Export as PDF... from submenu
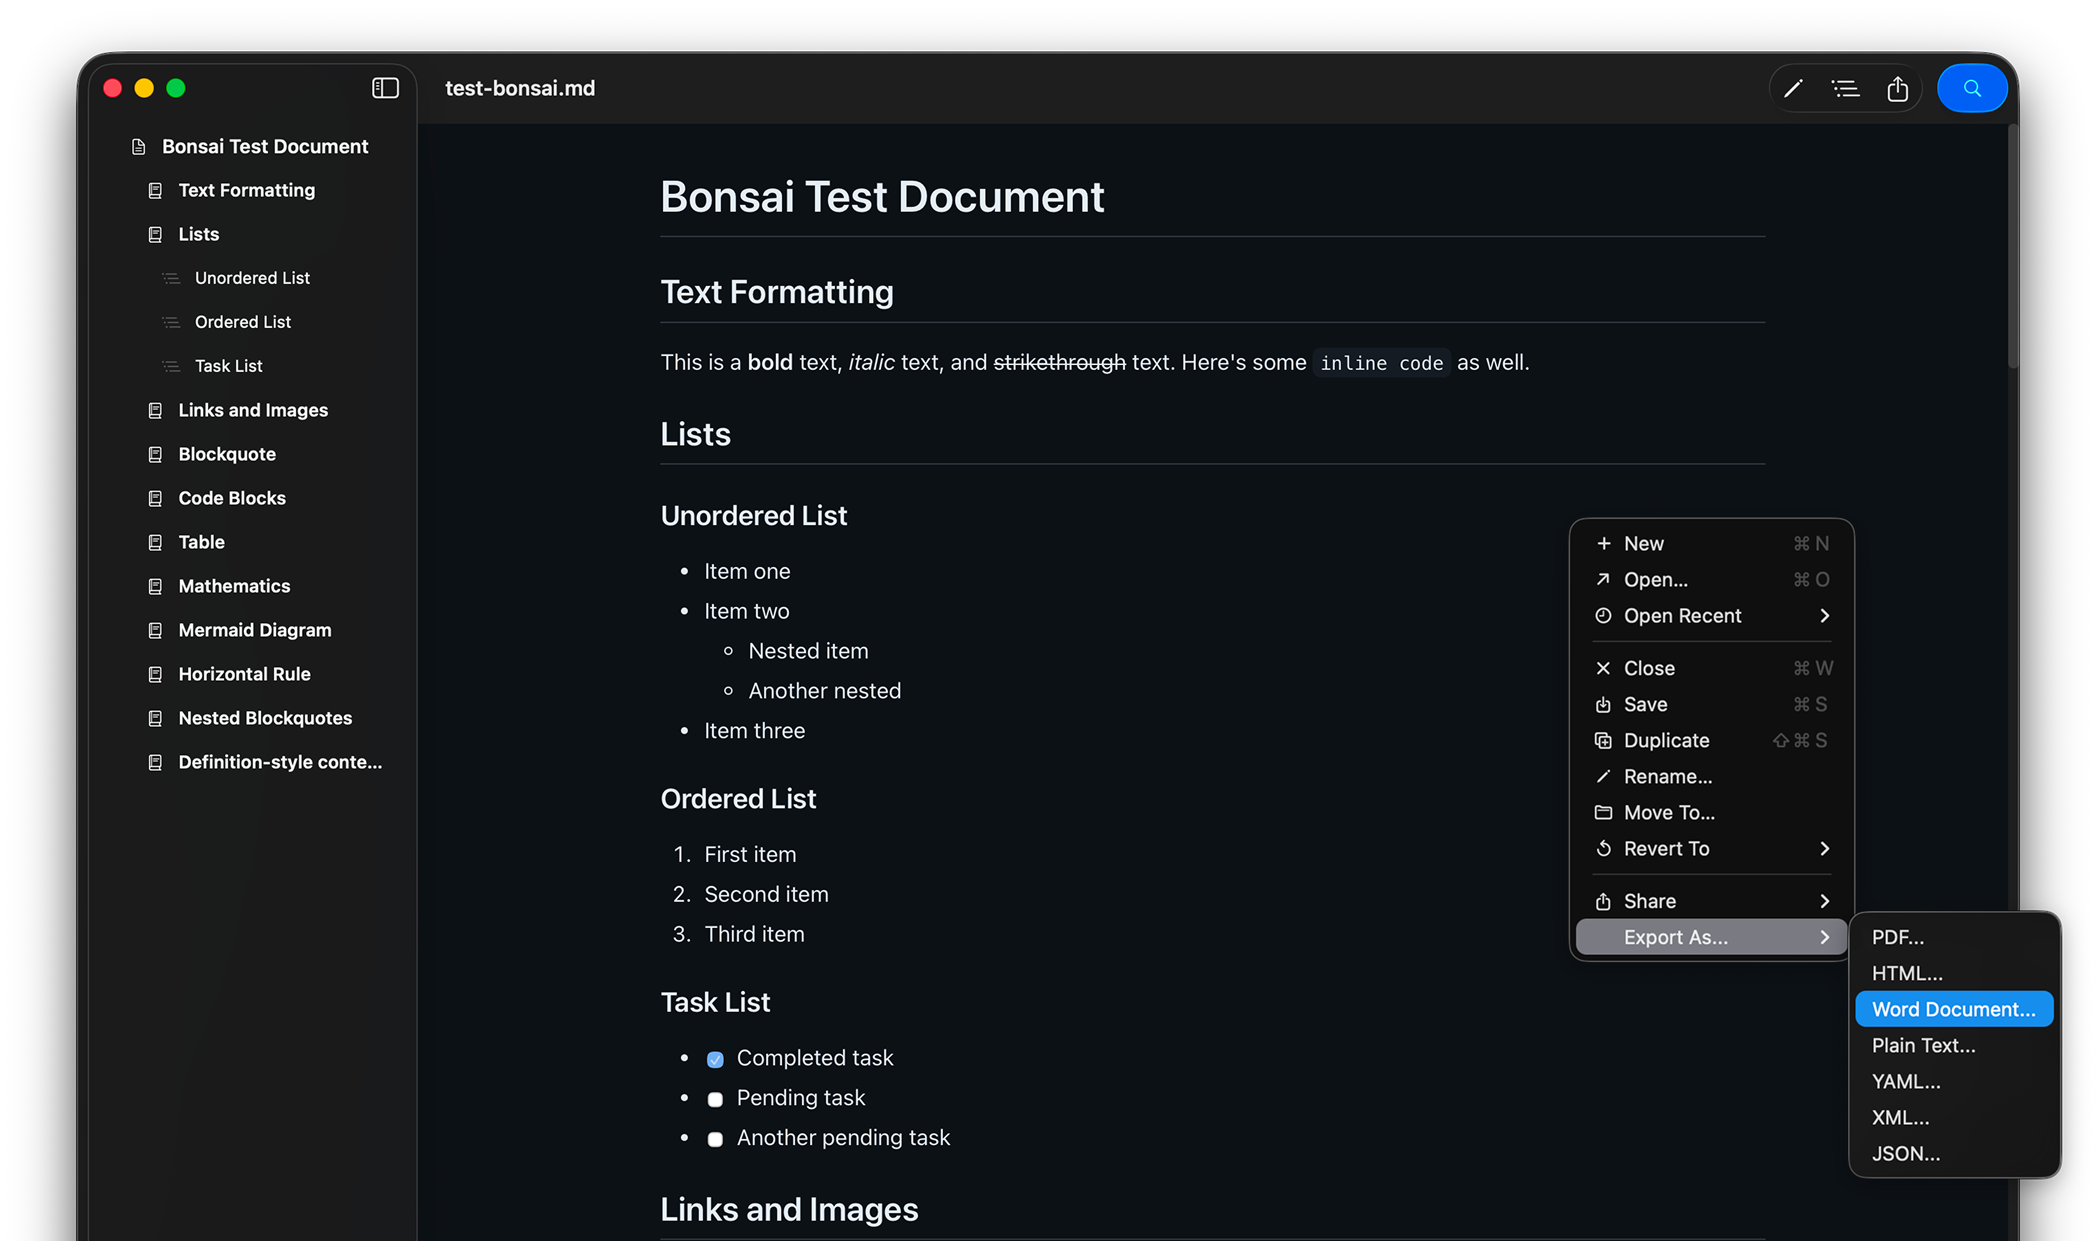This screenshot has height=1241, width=2096. click(x=1954, y=937)
